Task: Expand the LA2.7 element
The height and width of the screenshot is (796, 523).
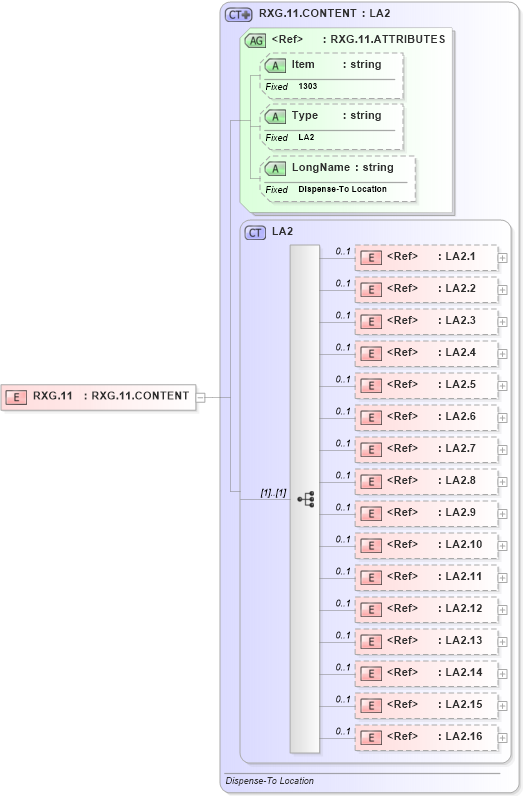Action: click(503, 450)
